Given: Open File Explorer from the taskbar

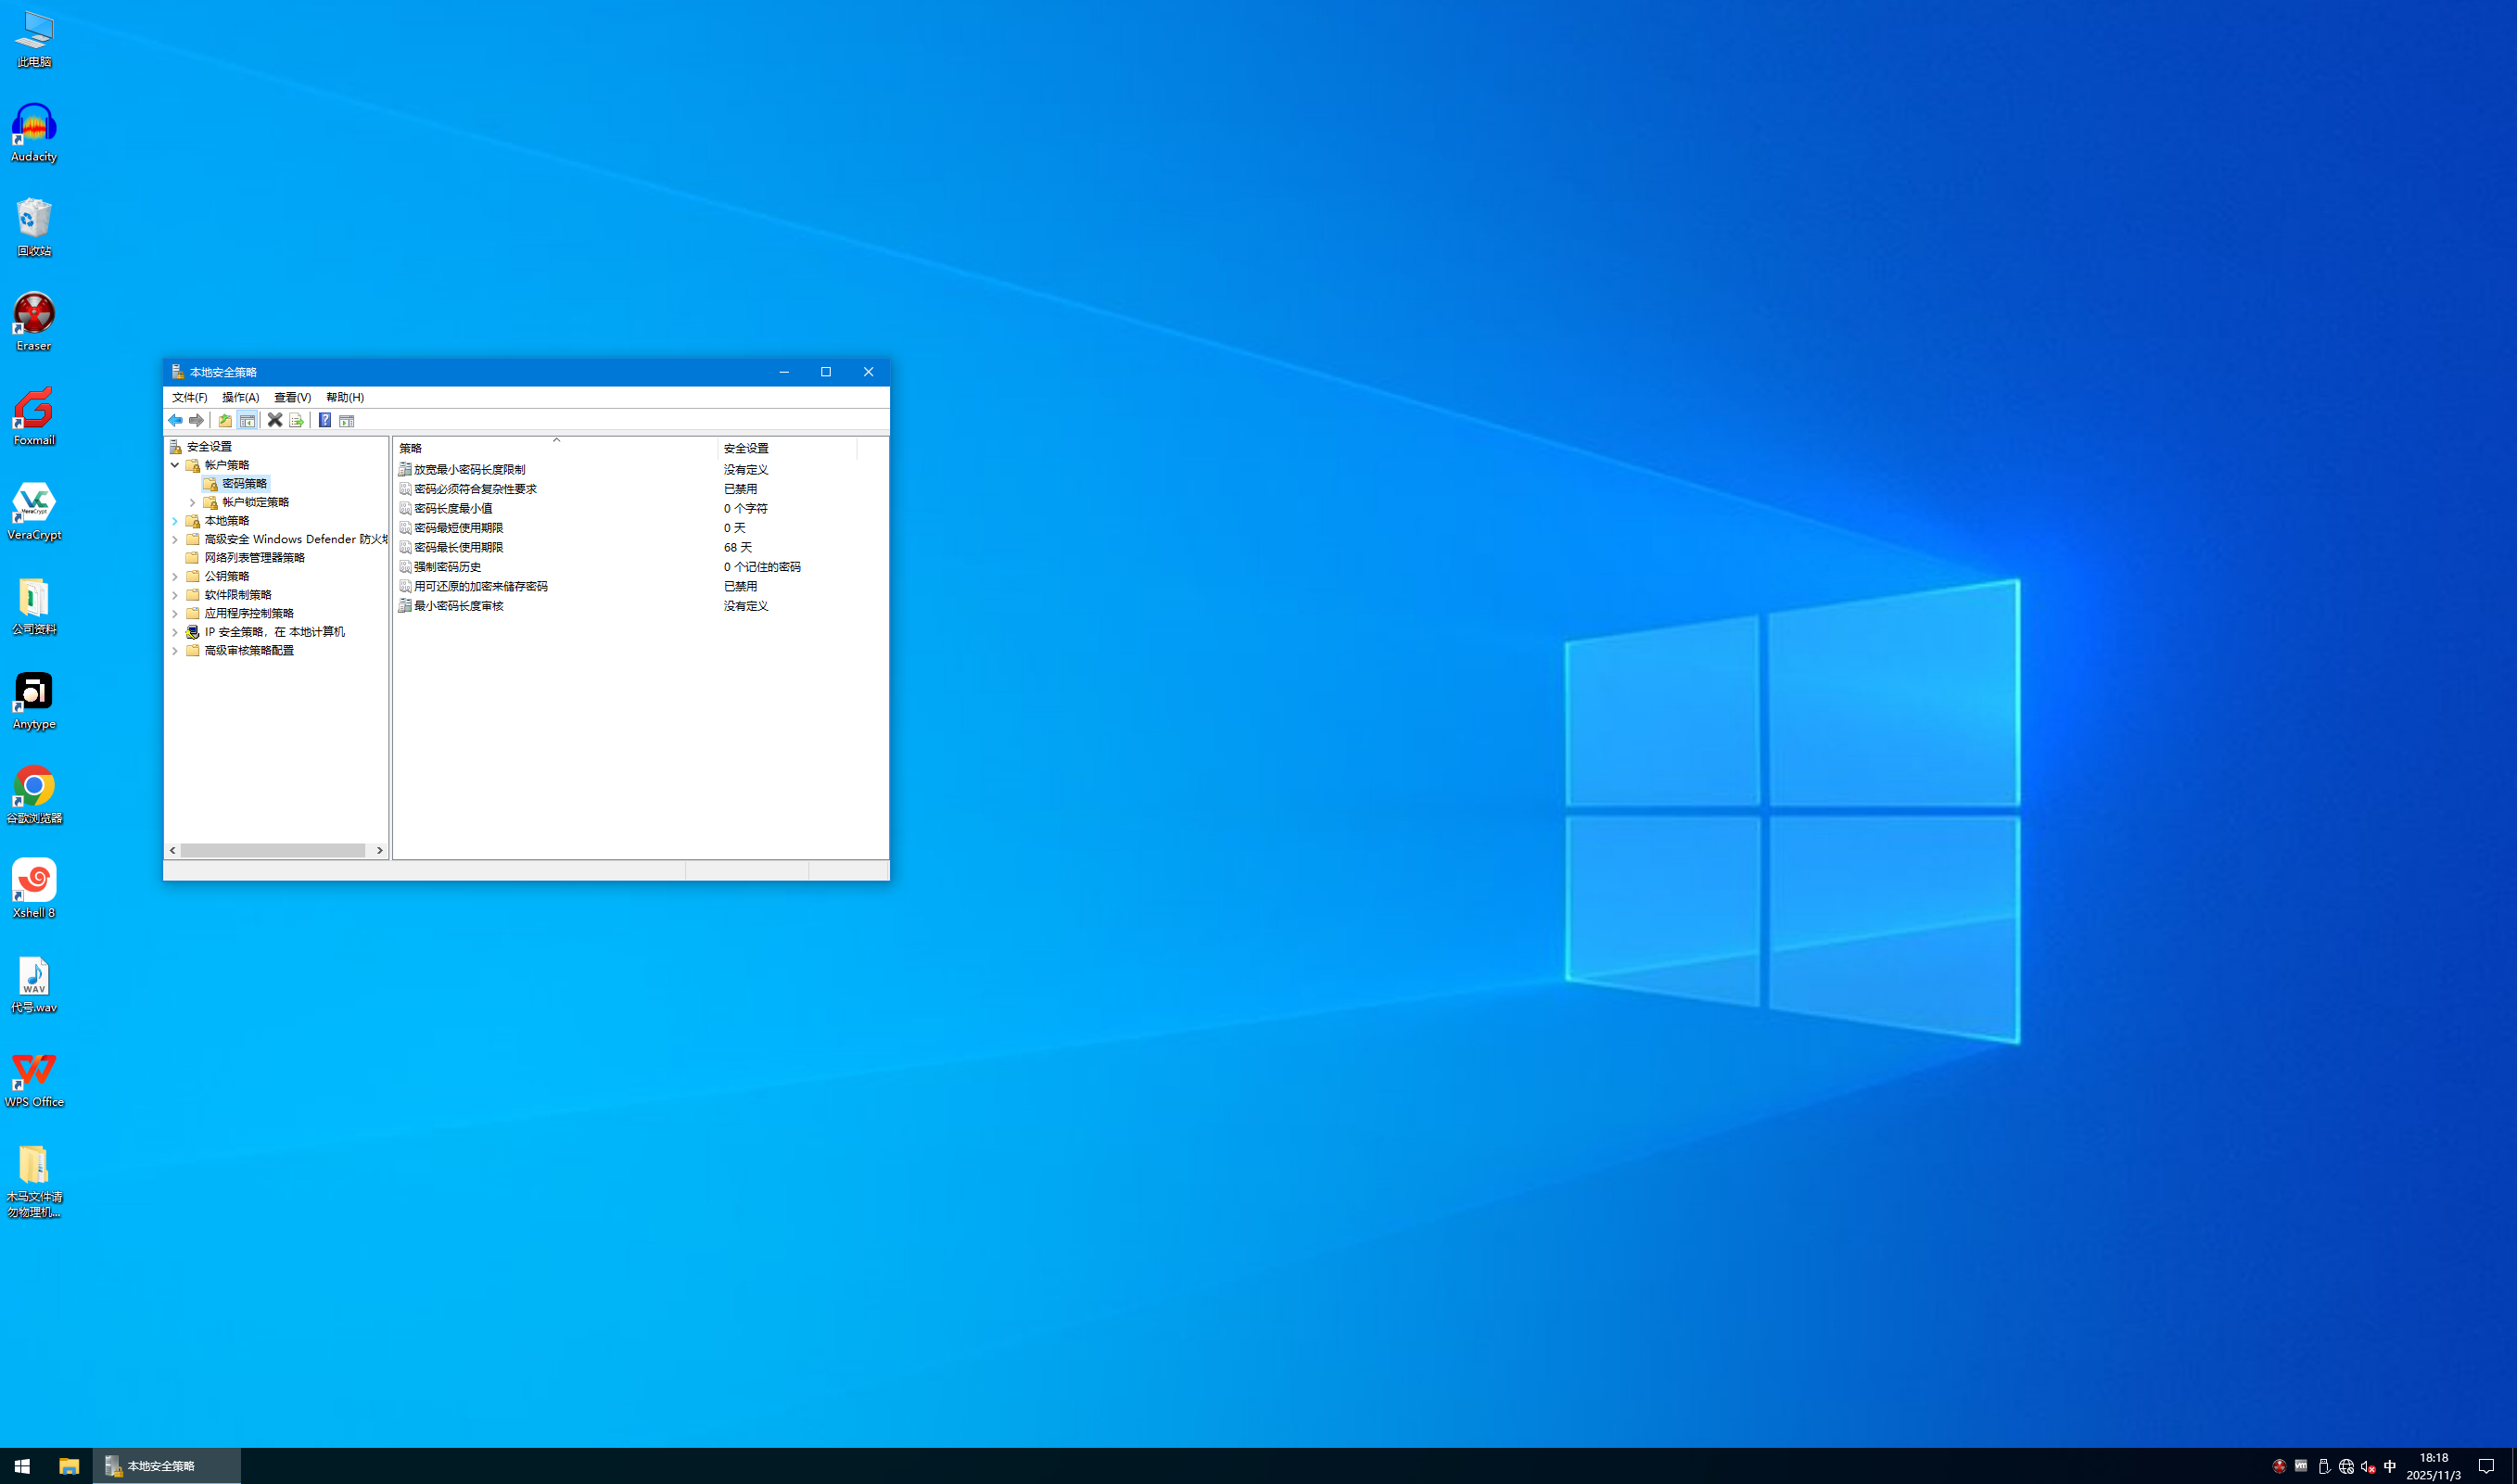Looking at the screenshot, I should (x=68, y=1466).
